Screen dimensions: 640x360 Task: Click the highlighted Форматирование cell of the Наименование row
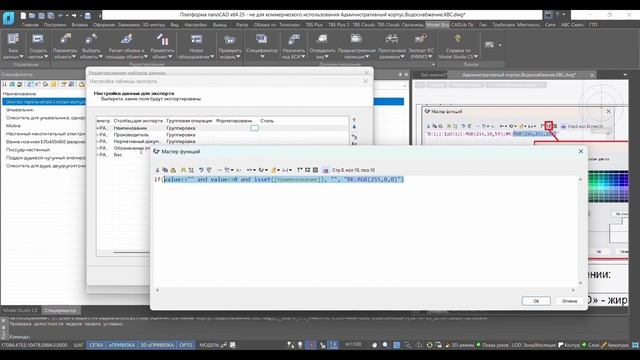click(254, 128)
